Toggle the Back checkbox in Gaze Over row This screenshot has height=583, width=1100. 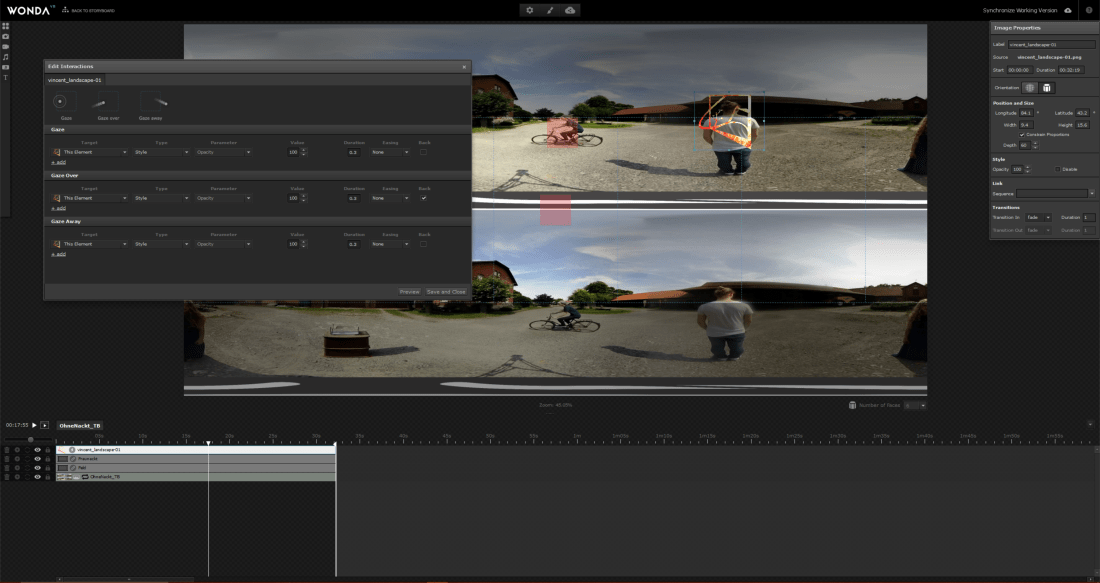[x=424, y=198]
